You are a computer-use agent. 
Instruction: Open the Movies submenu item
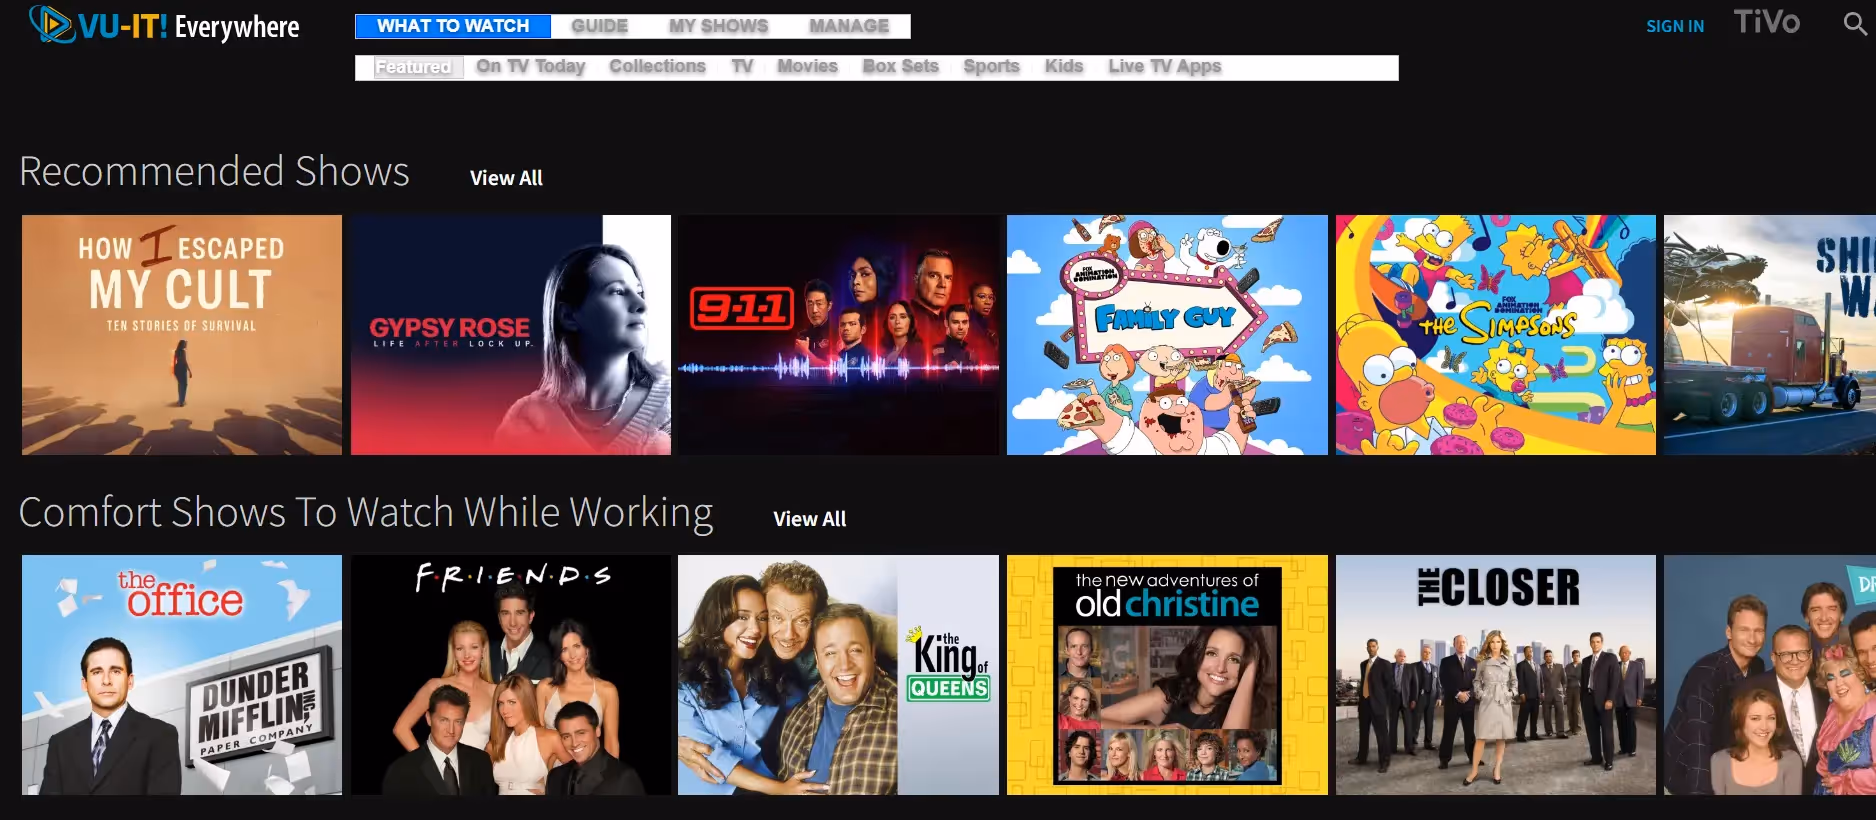pos(807,66)
